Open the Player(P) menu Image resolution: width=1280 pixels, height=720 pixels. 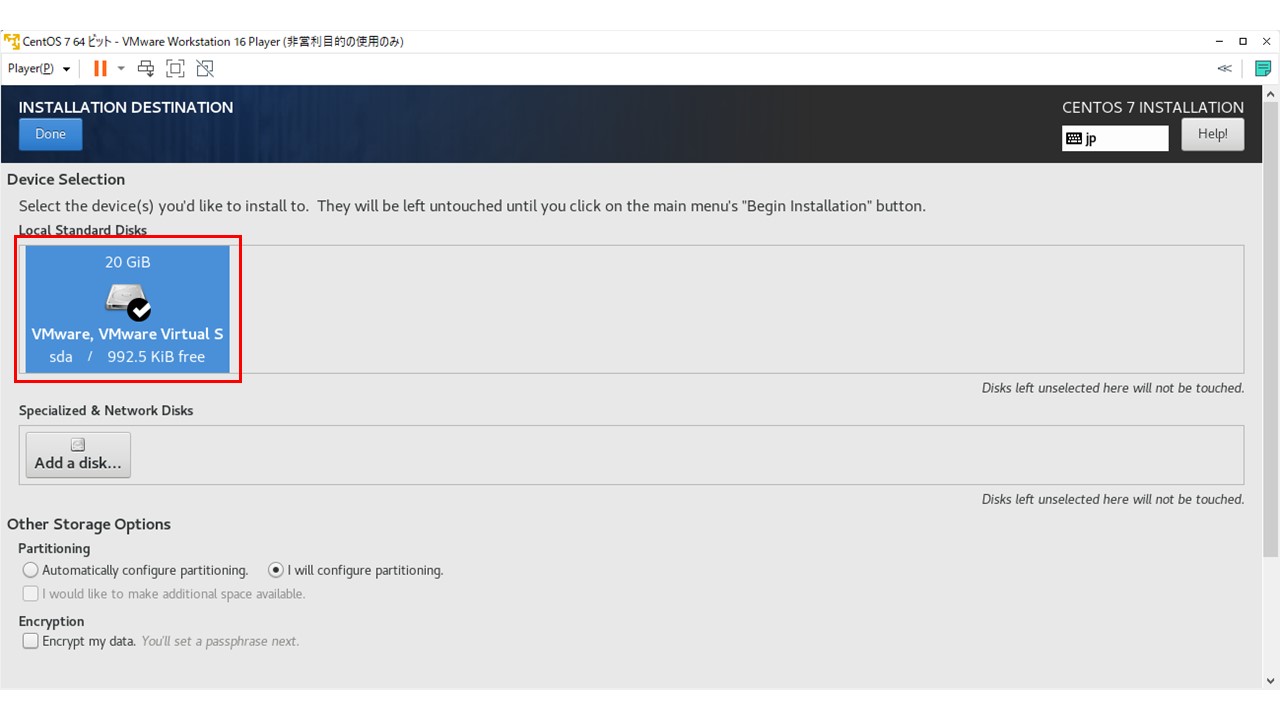(39, 68)
